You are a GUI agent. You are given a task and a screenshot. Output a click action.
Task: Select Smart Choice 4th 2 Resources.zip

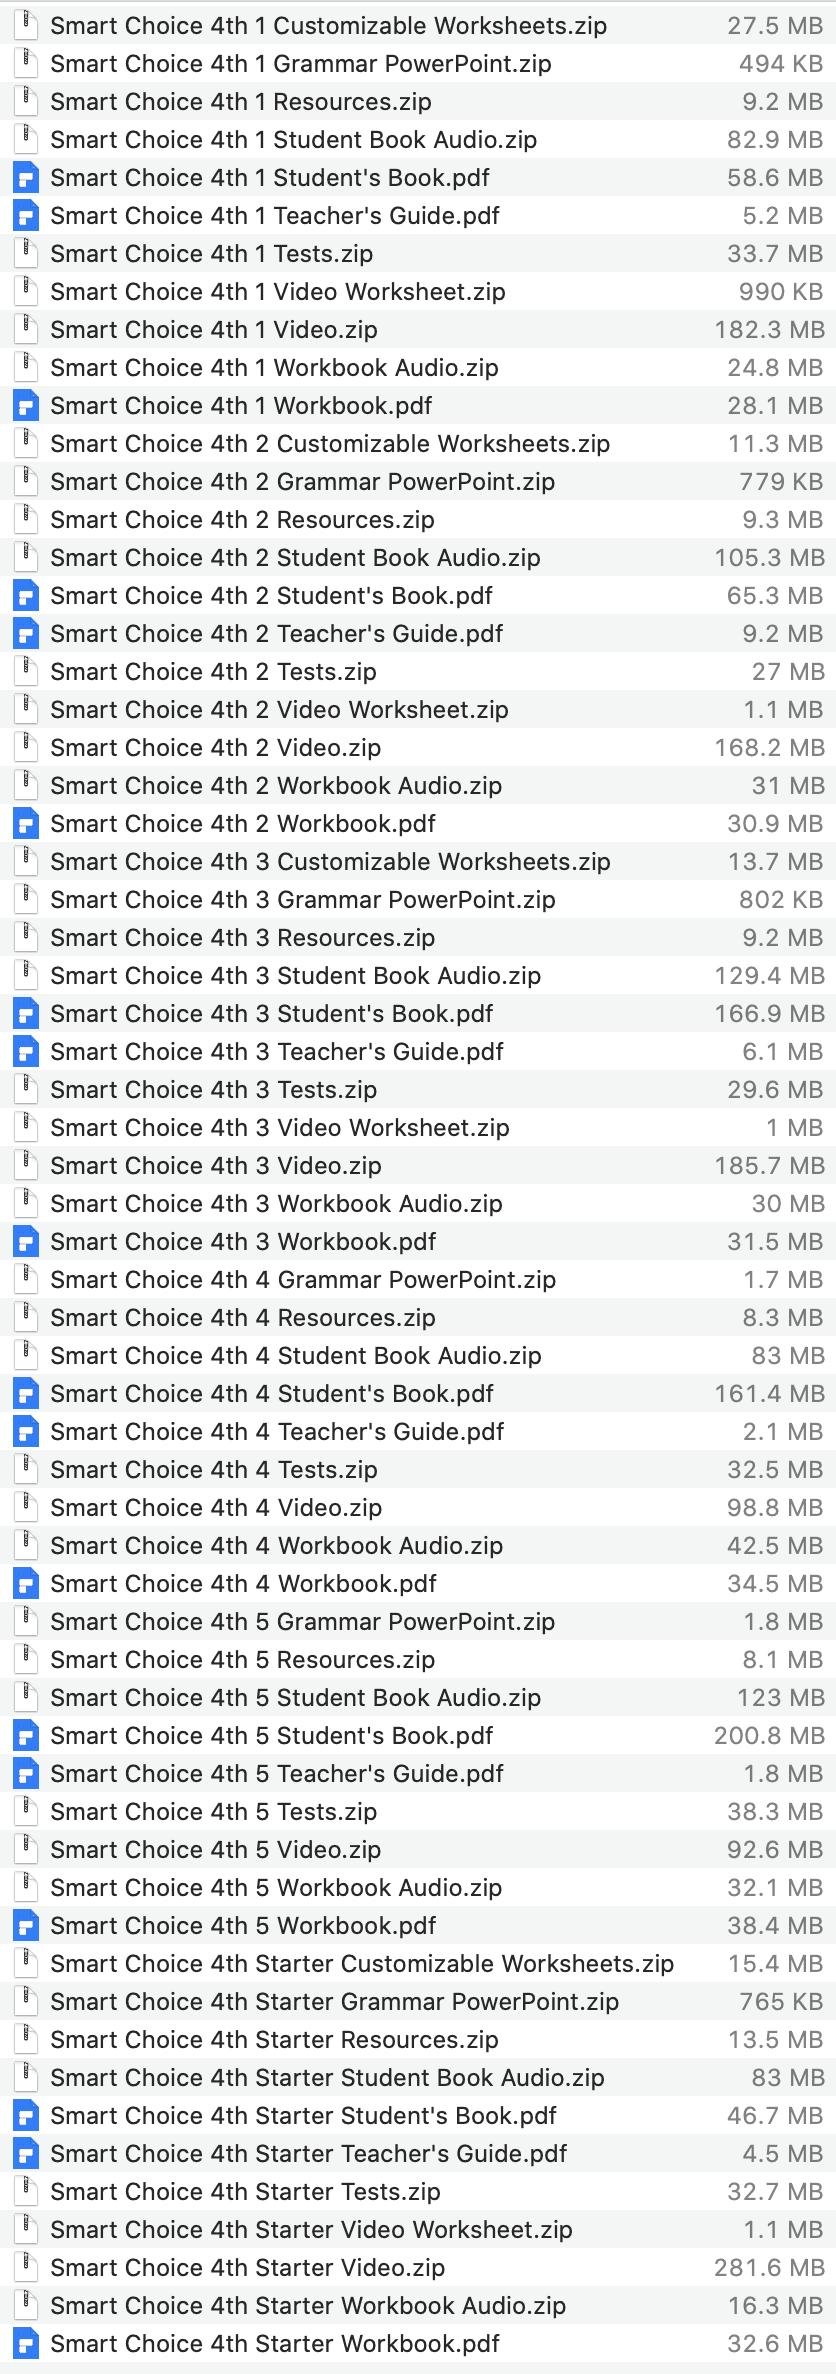click(243, 520)
